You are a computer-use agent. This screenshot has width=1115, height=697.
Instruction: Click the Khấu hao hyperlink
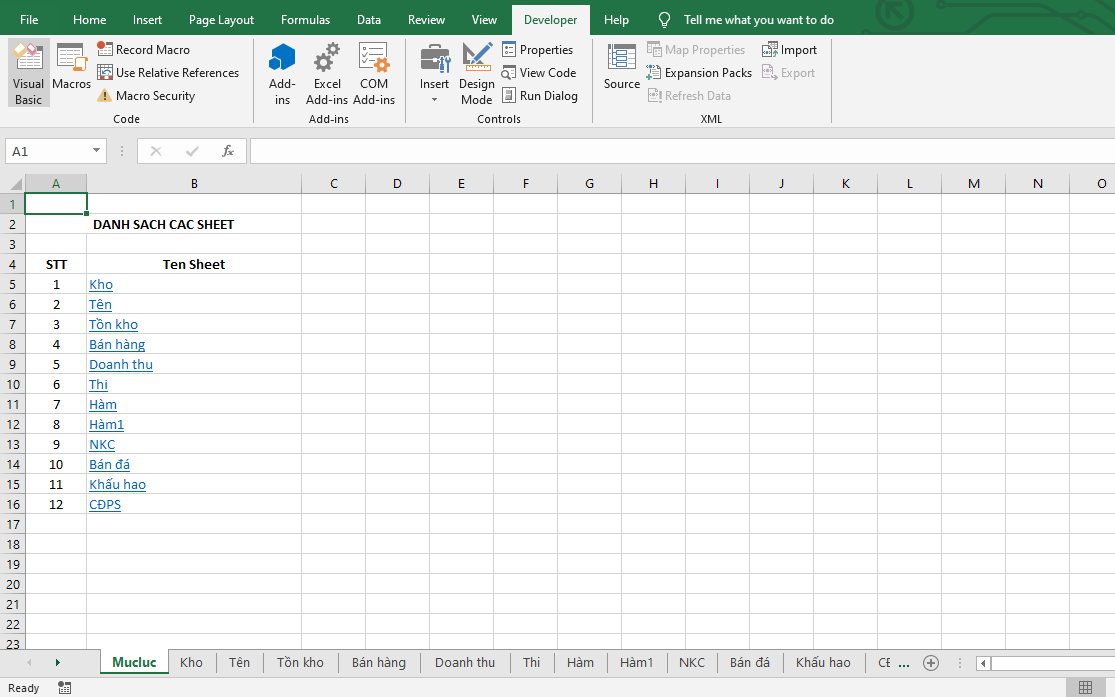tap(117, 485)
